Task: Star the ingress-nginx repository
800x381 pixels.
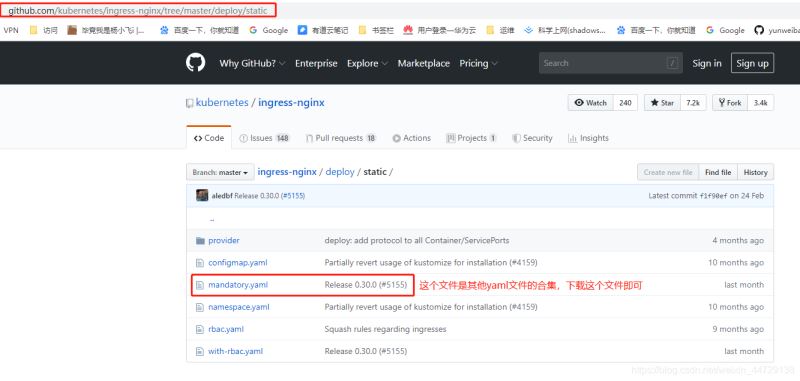Action: point(662,103)
